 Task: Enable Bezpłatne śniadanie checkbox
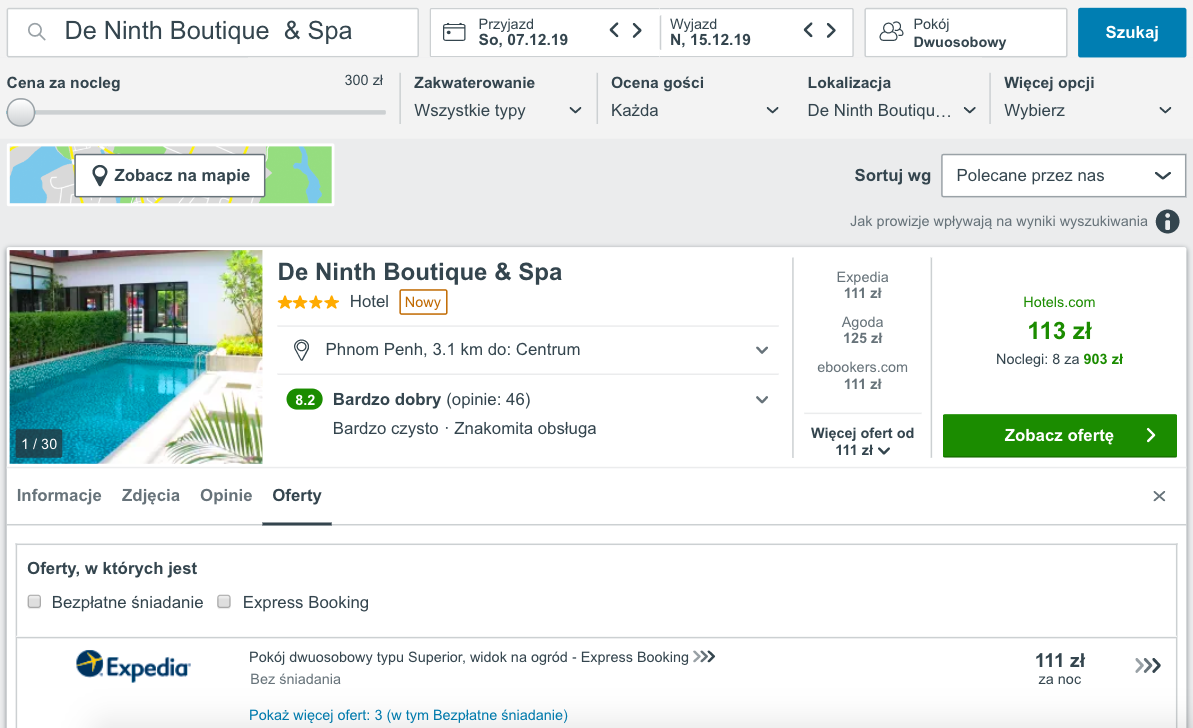point(34,602)
